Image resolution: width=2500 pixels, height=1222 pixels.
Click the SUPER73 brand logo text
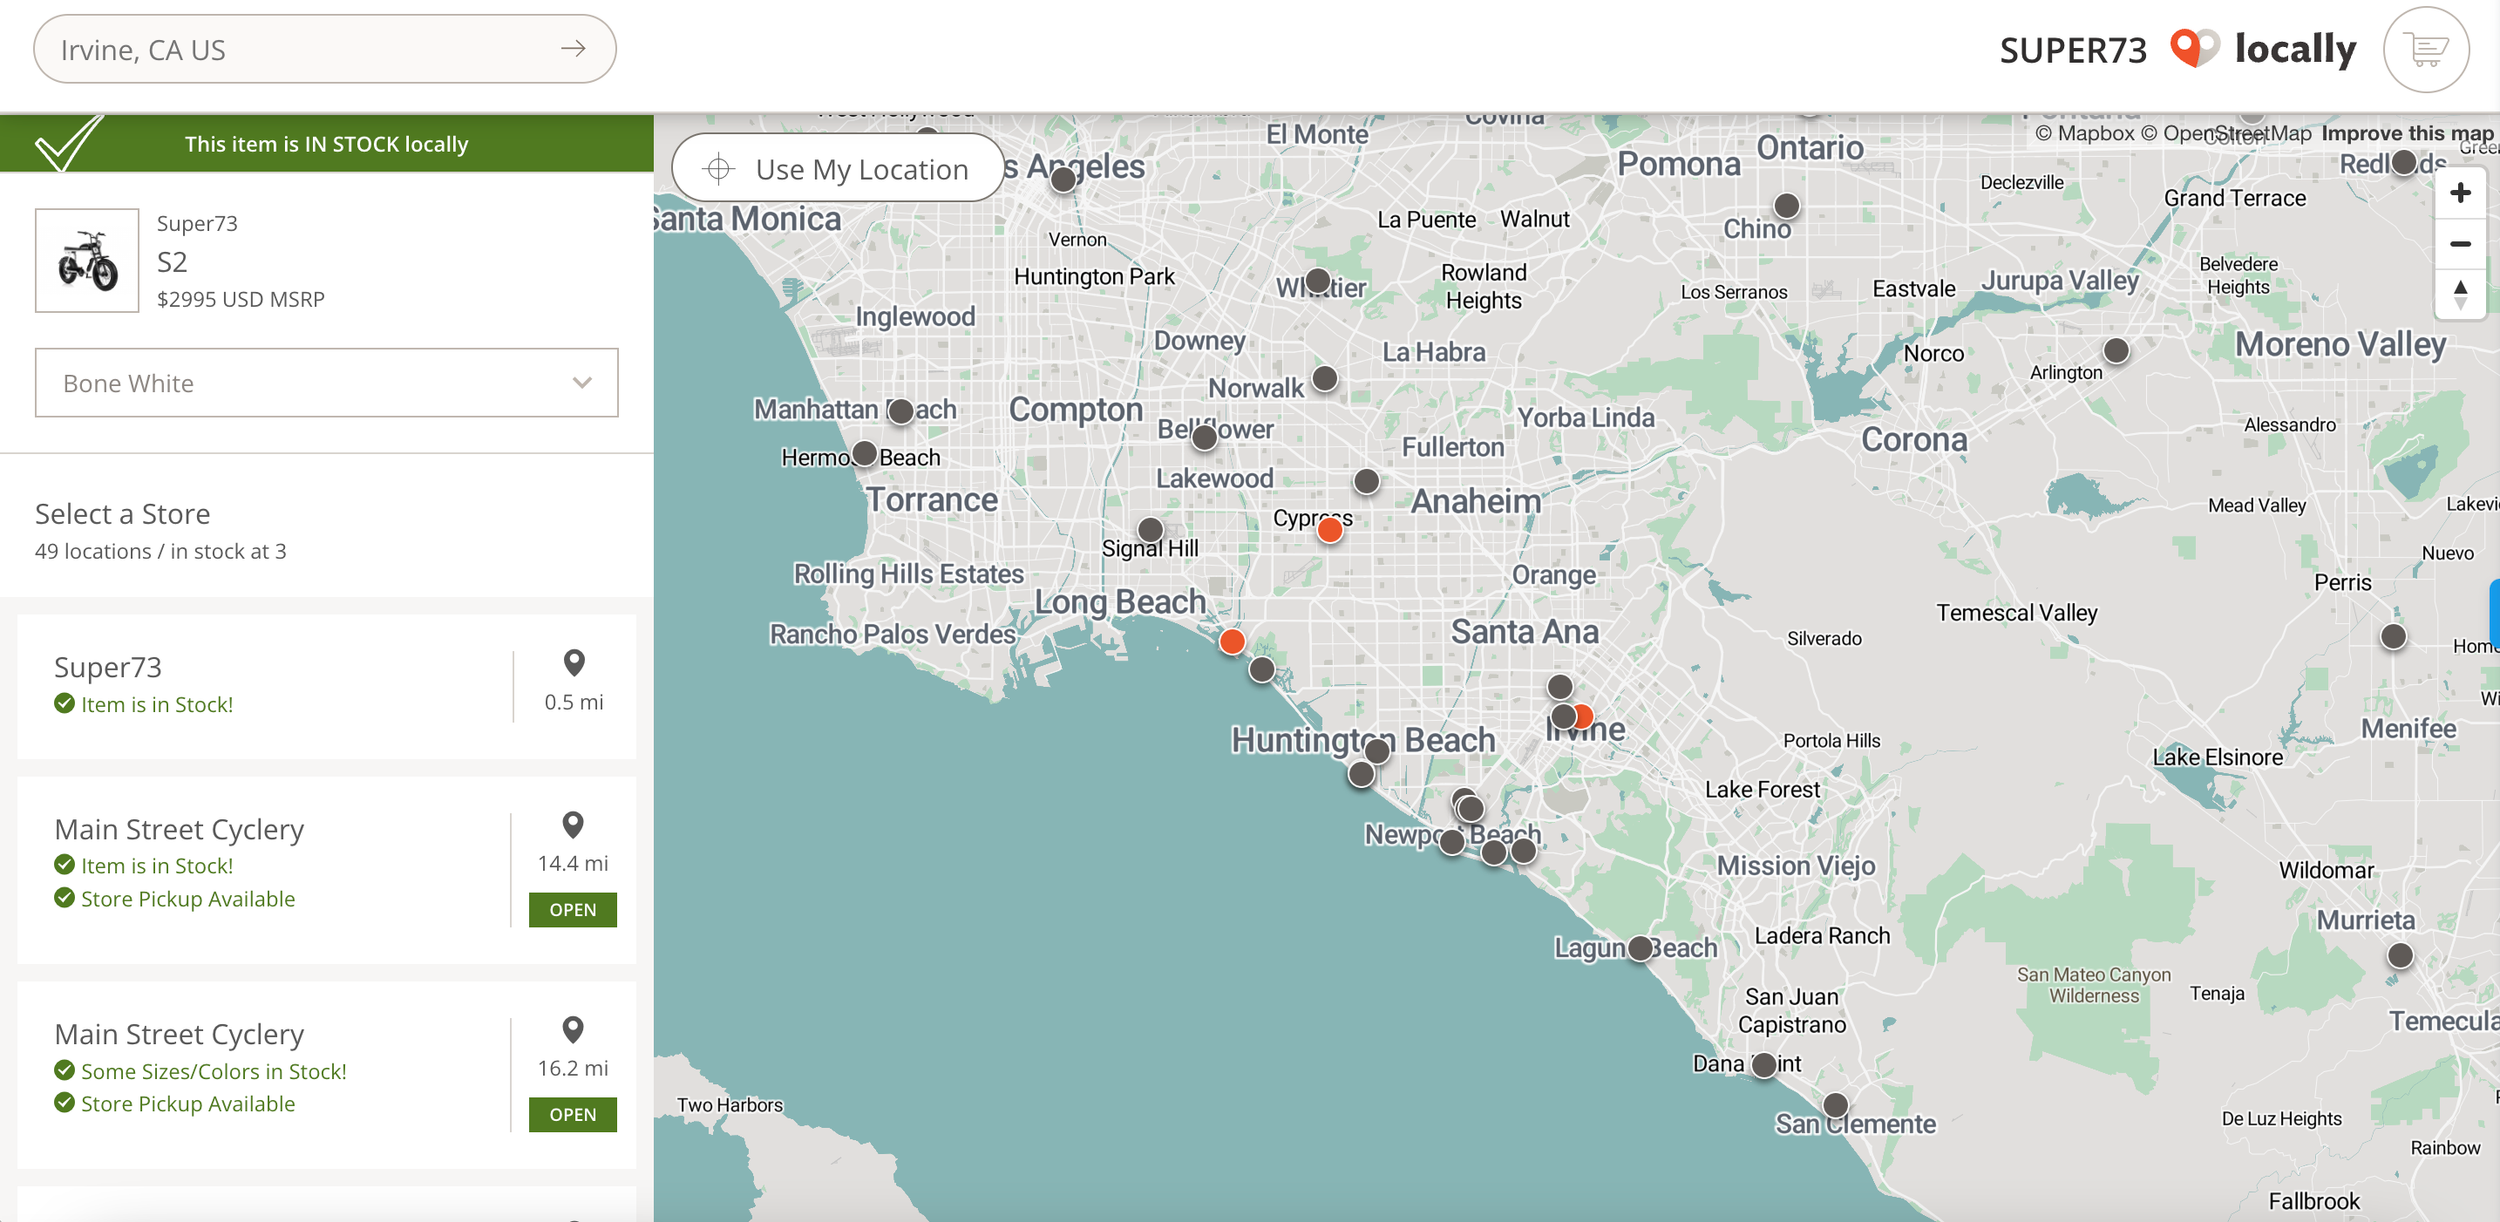coord(2073,50)
